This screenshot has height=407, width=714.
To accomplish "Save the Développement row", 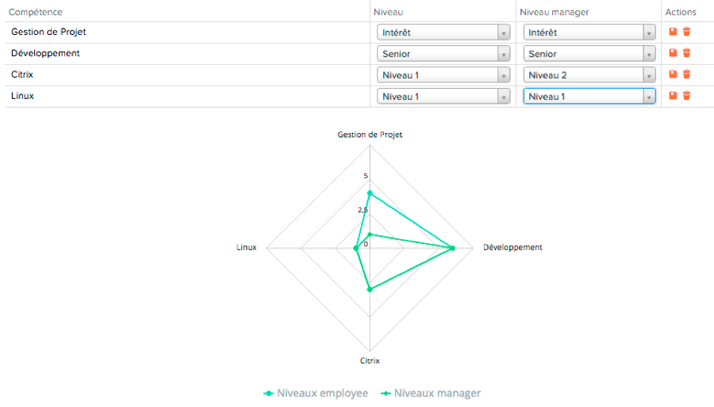I will (673, 53).
